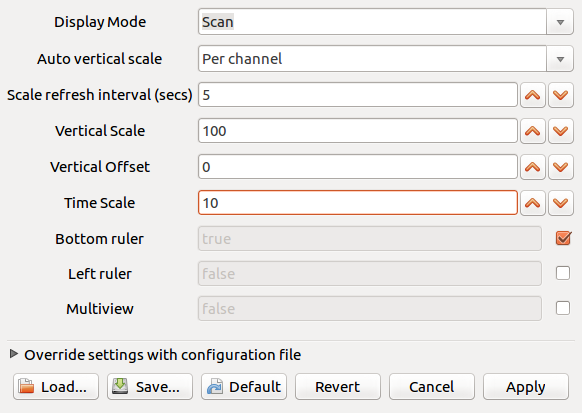
Task: Click the Vertical Scale up arrow
Action: point(533,131)
